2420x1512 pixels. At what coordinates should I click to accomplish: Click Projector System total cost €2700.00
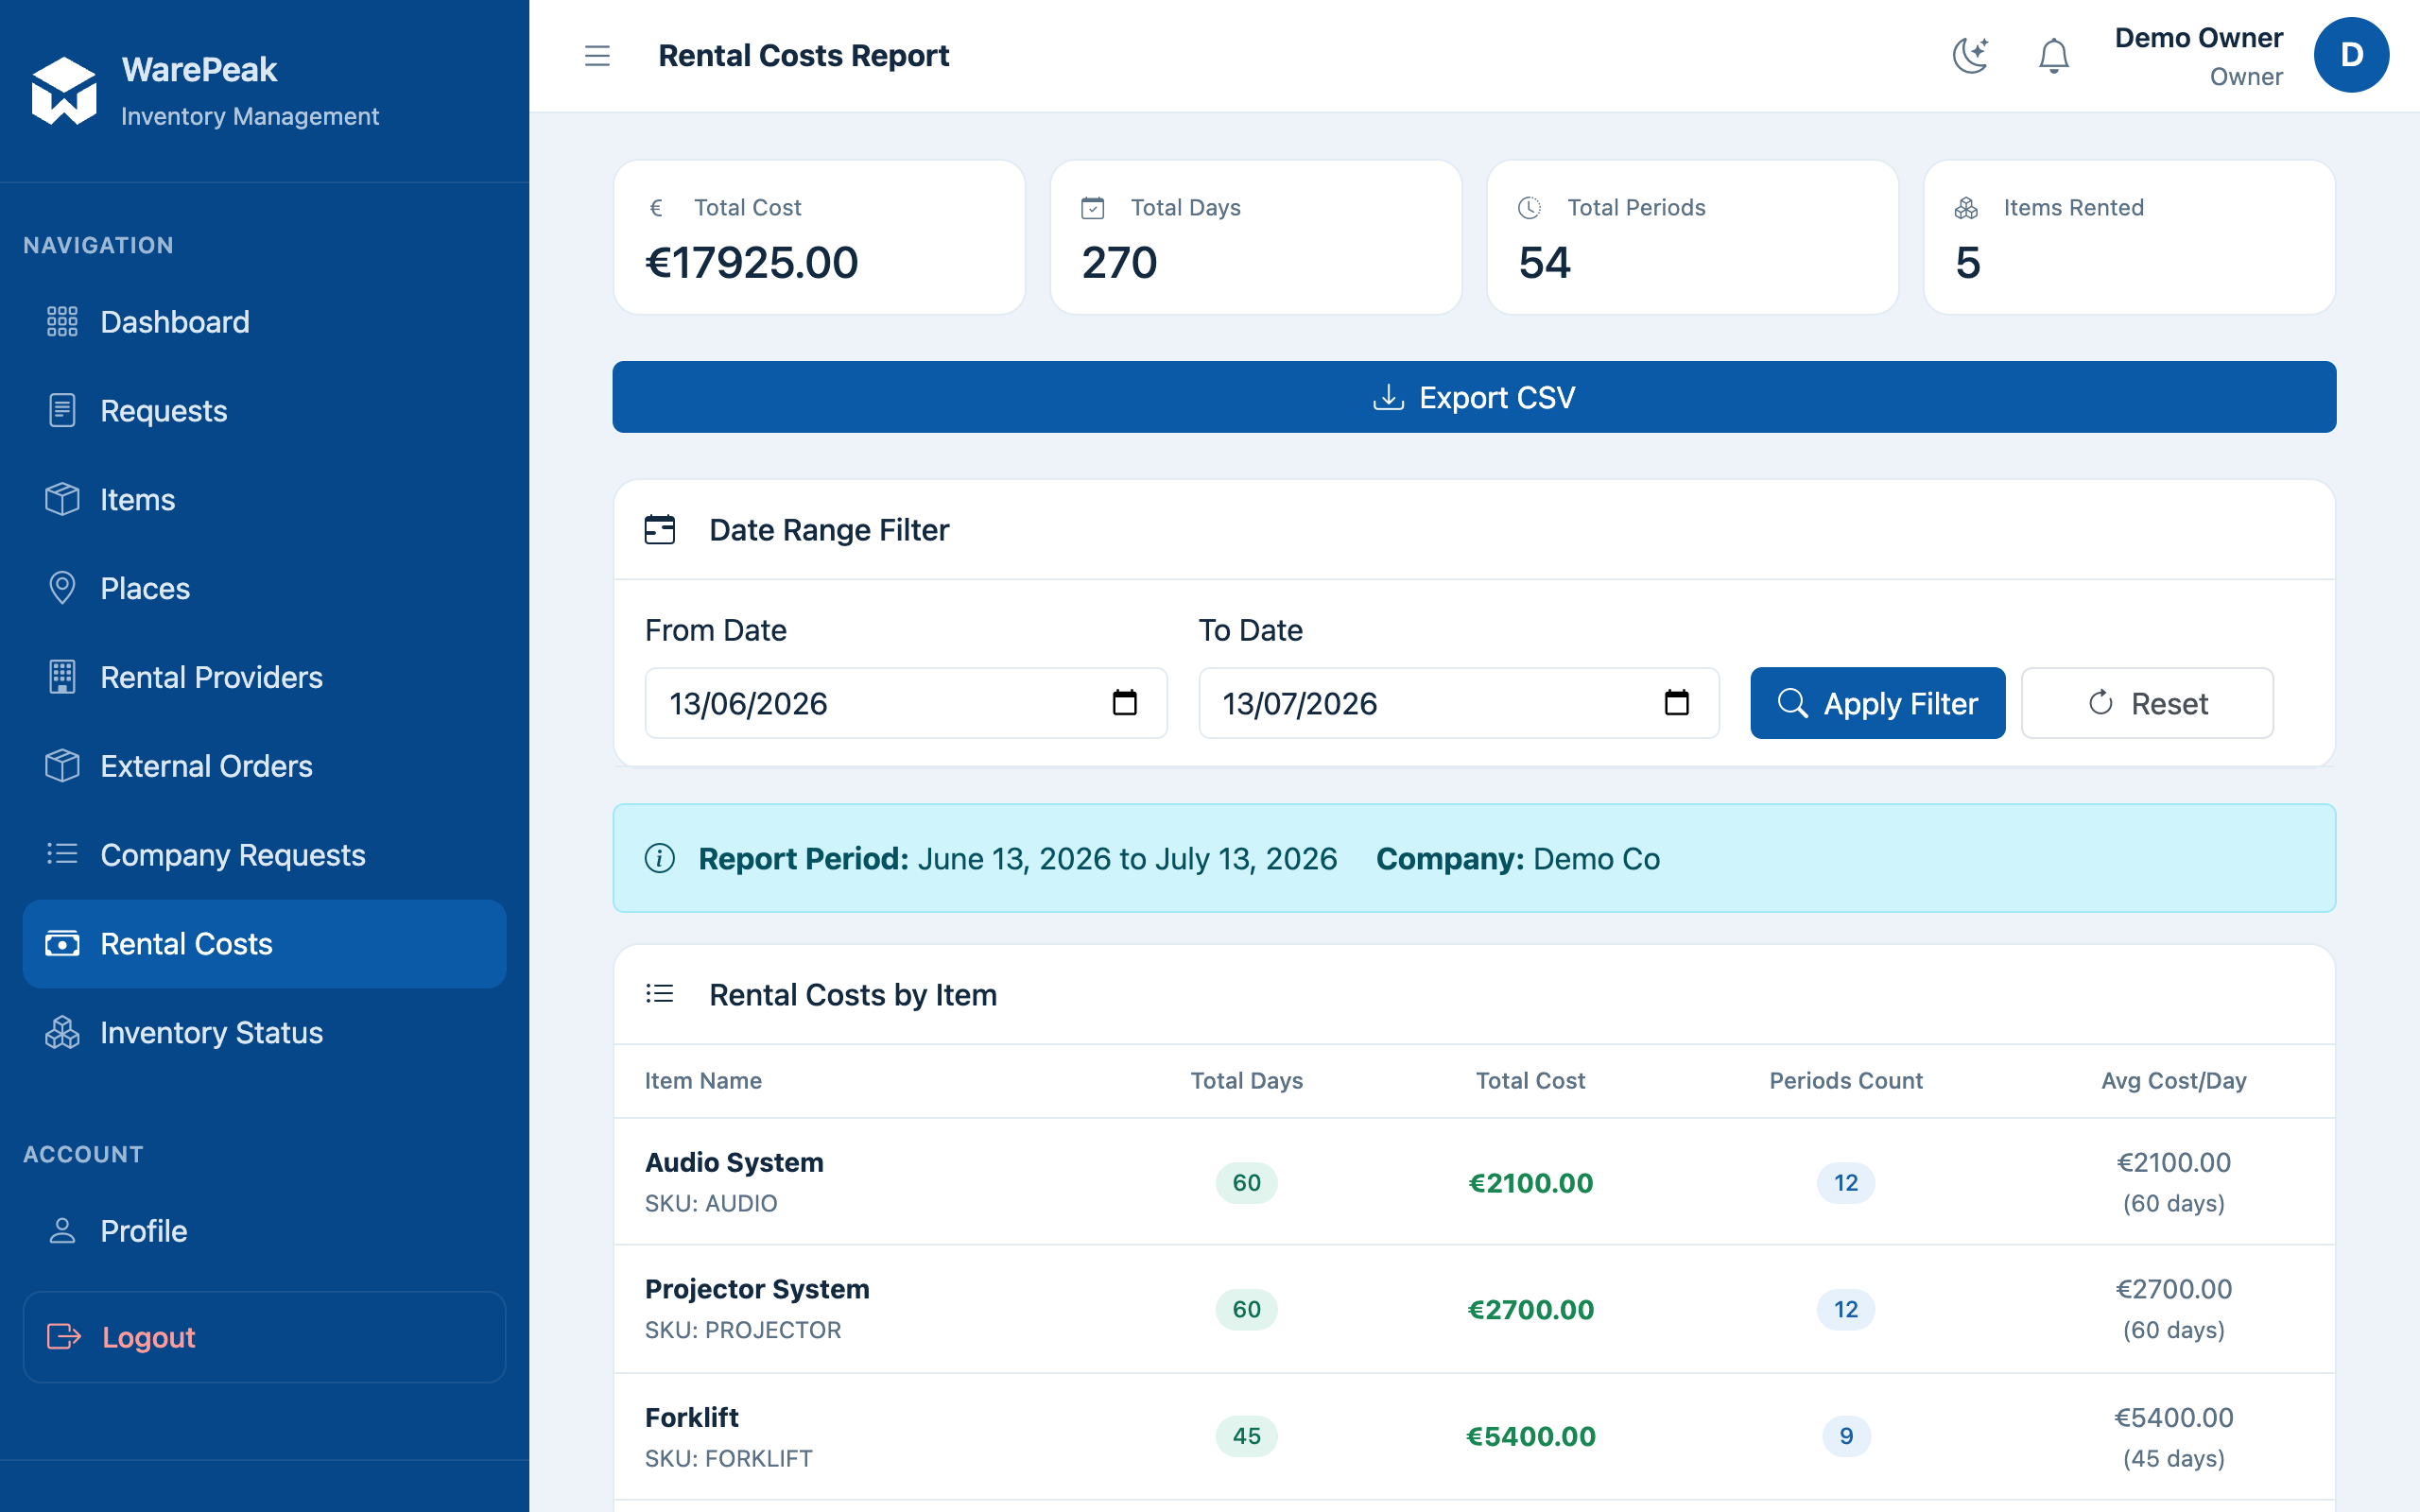(x=1530, y=1309)
